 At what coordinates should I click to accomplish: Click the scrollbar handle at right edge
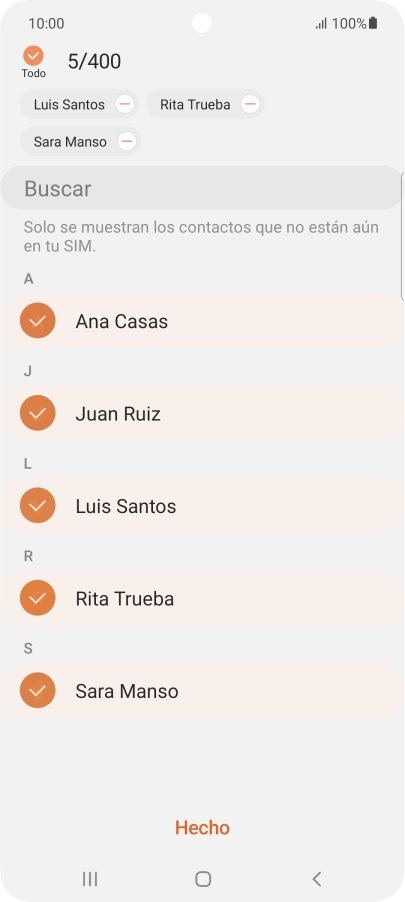(x=402, y=236)
